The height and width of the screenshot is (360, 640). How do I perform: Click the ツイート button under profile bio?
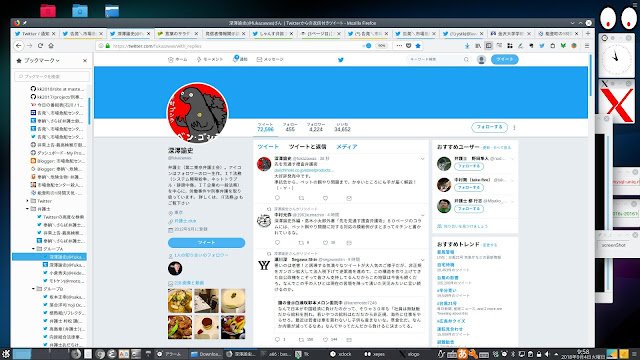click(x=206, y=242)
